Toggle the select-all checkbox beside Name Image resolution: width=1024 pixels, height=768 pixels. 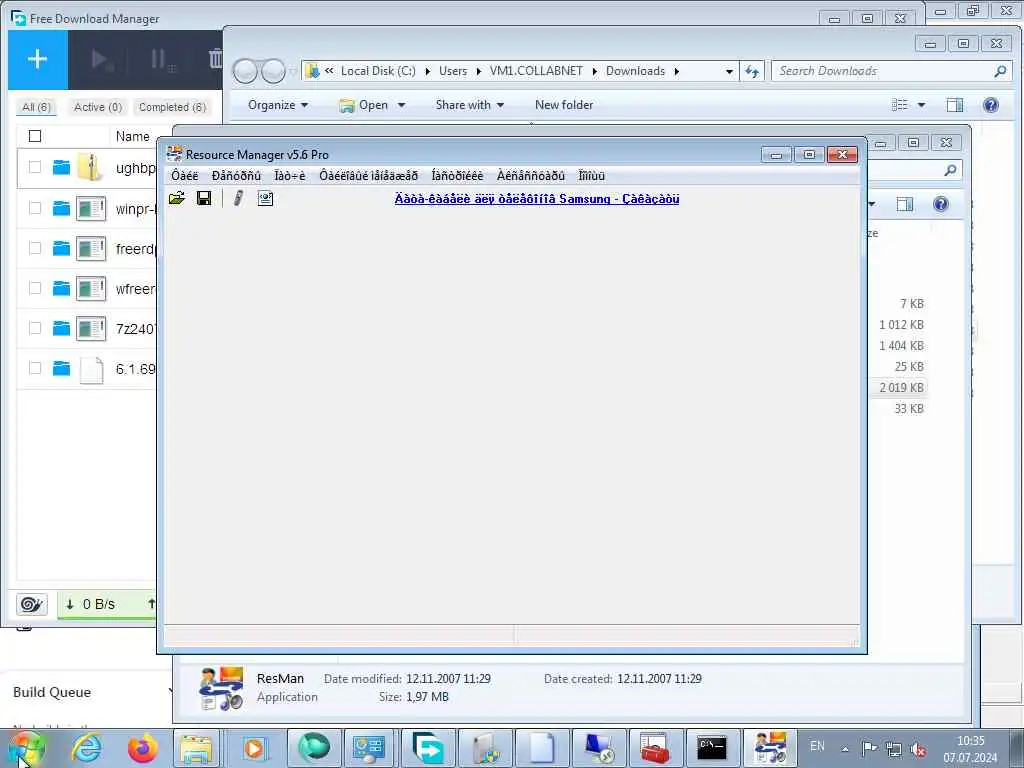coord(35,136)
